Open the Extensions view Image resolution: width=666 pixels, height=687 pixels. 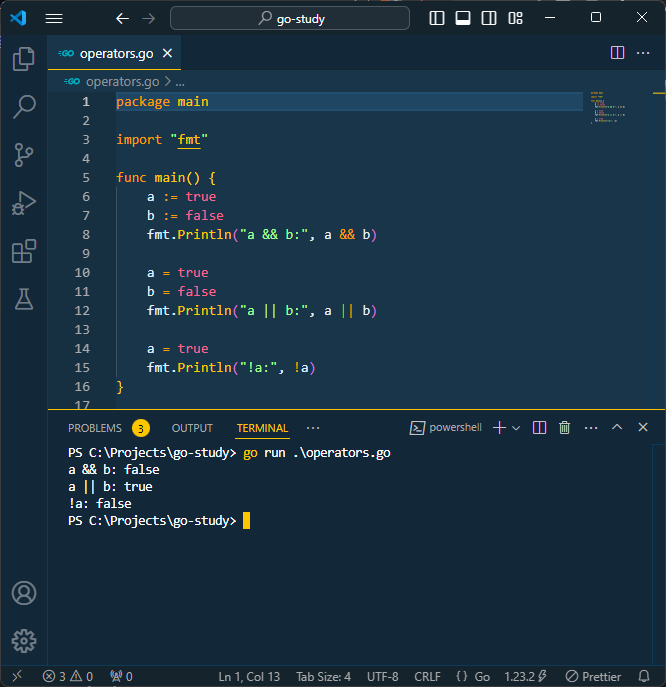23,251
